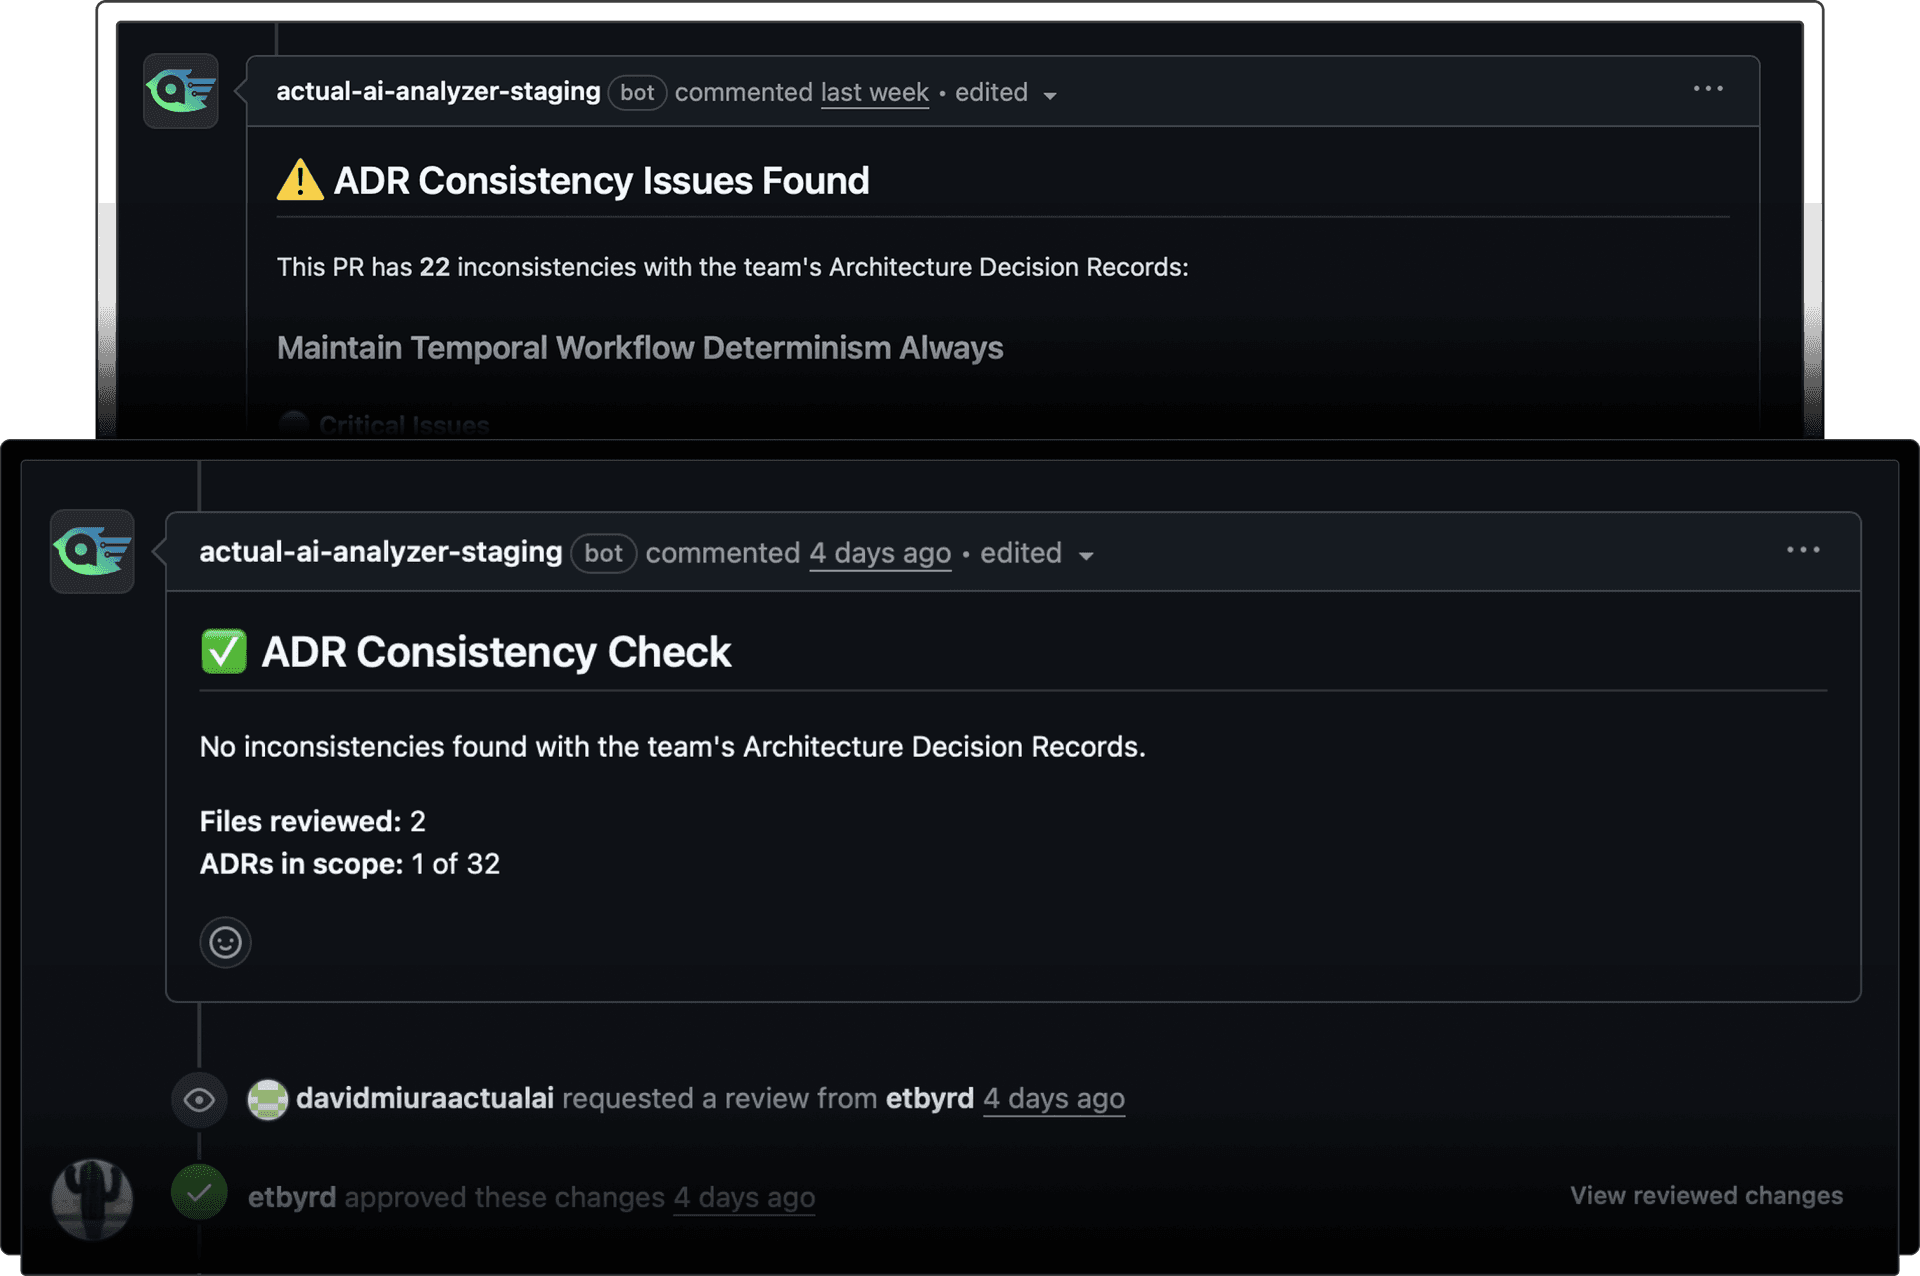The width and height of the screenshot is (1920, 1276).
Task: Click actual-ai-analyzer-staging name in top comment
Action: click(x=438, y=91)
